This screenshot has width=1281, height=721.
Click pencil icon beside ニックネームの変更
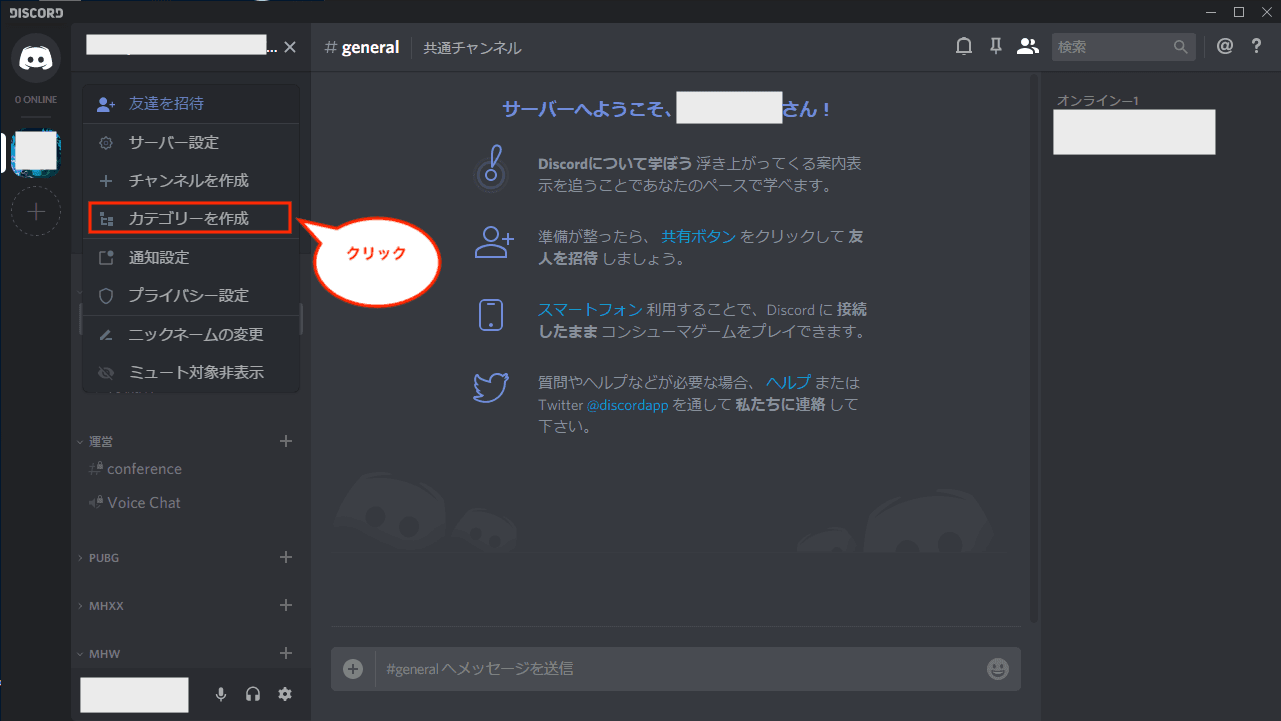(106, 335)
